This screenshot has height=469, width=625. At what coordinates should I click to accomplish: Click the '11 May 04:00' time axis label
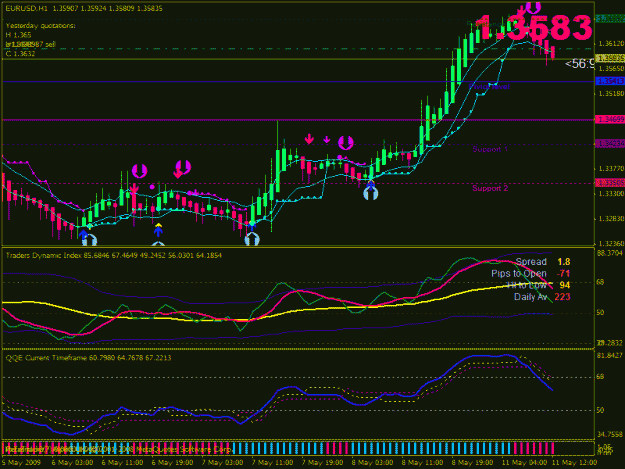point(524,463)
